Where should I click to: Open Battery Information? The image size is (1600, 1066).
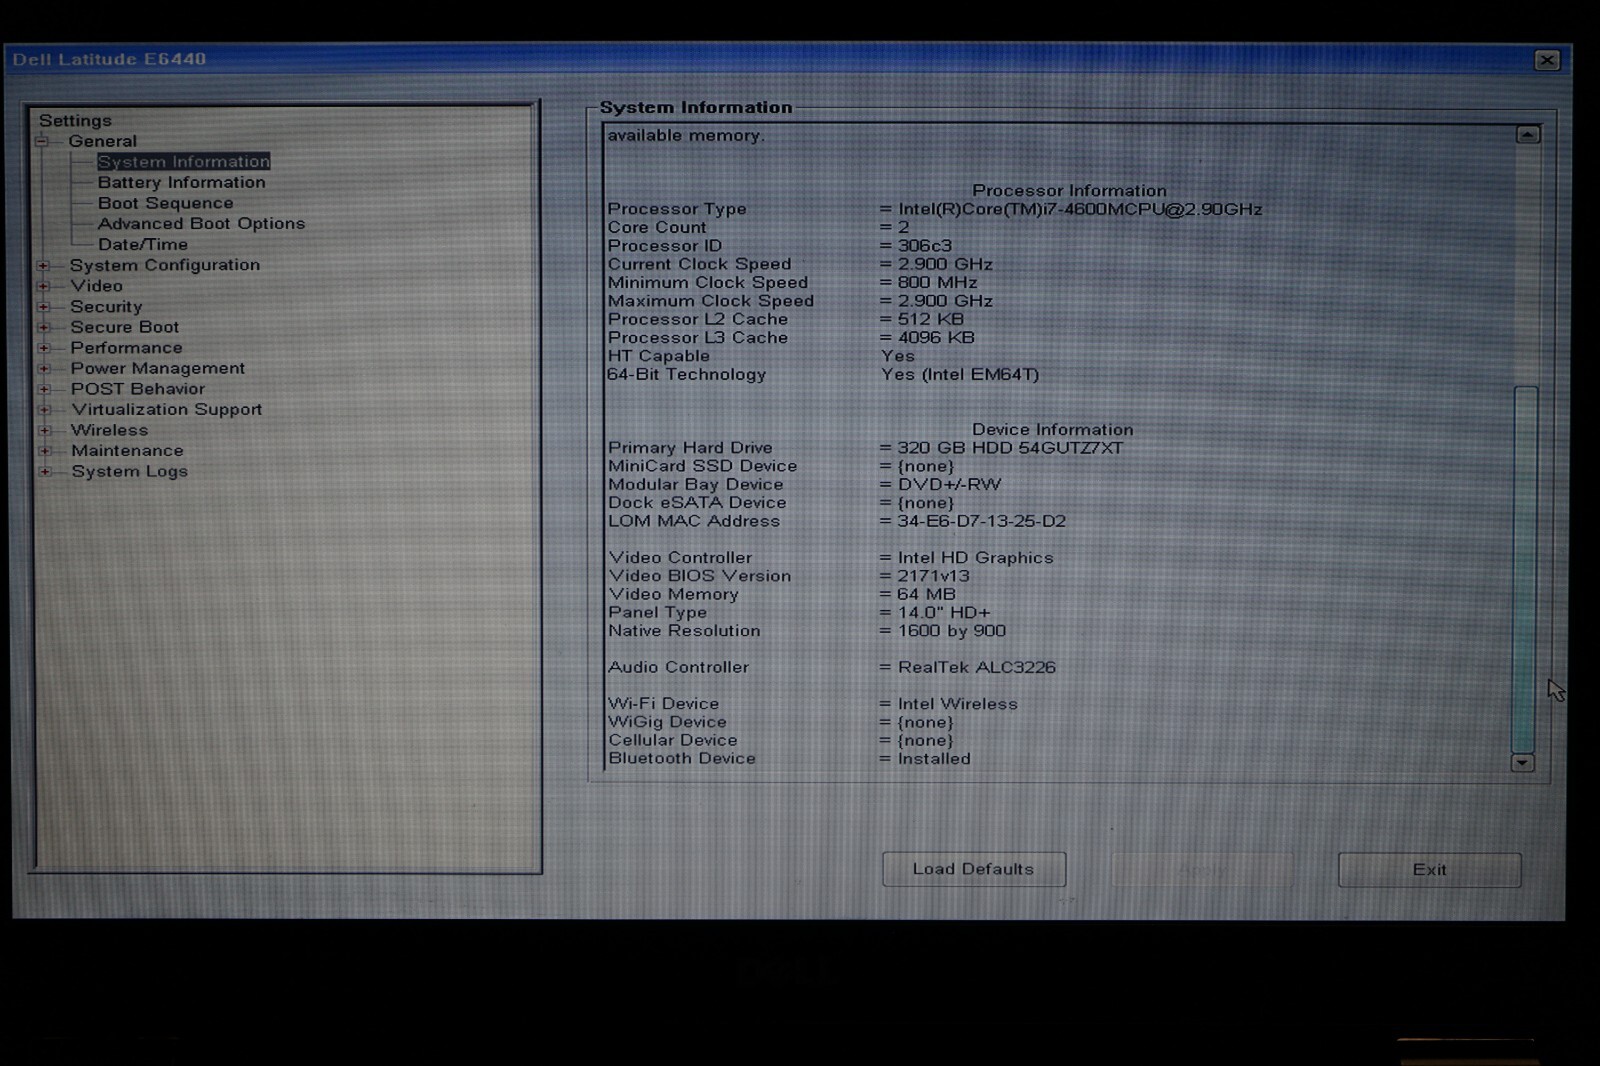[x=182, y=182]
